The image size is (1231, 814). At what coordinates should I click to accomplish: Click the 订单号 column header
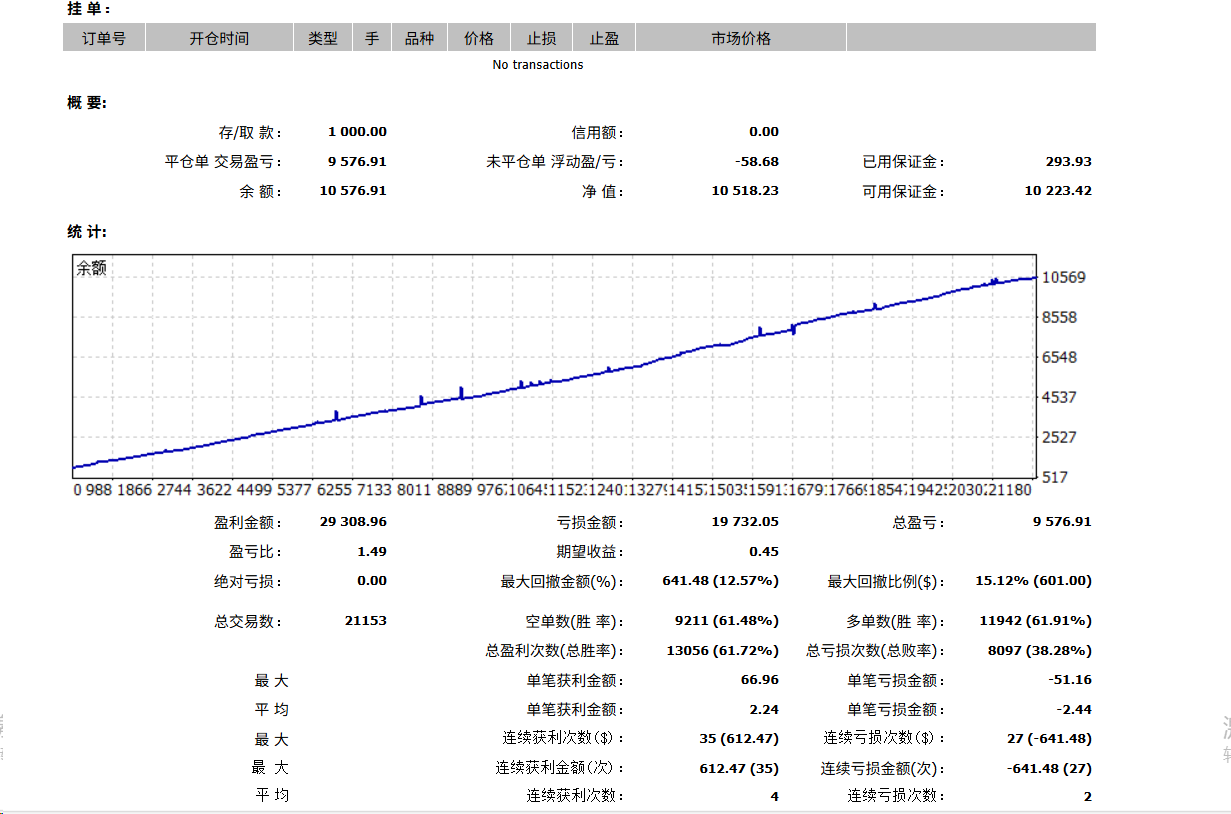tap(104, 38)
